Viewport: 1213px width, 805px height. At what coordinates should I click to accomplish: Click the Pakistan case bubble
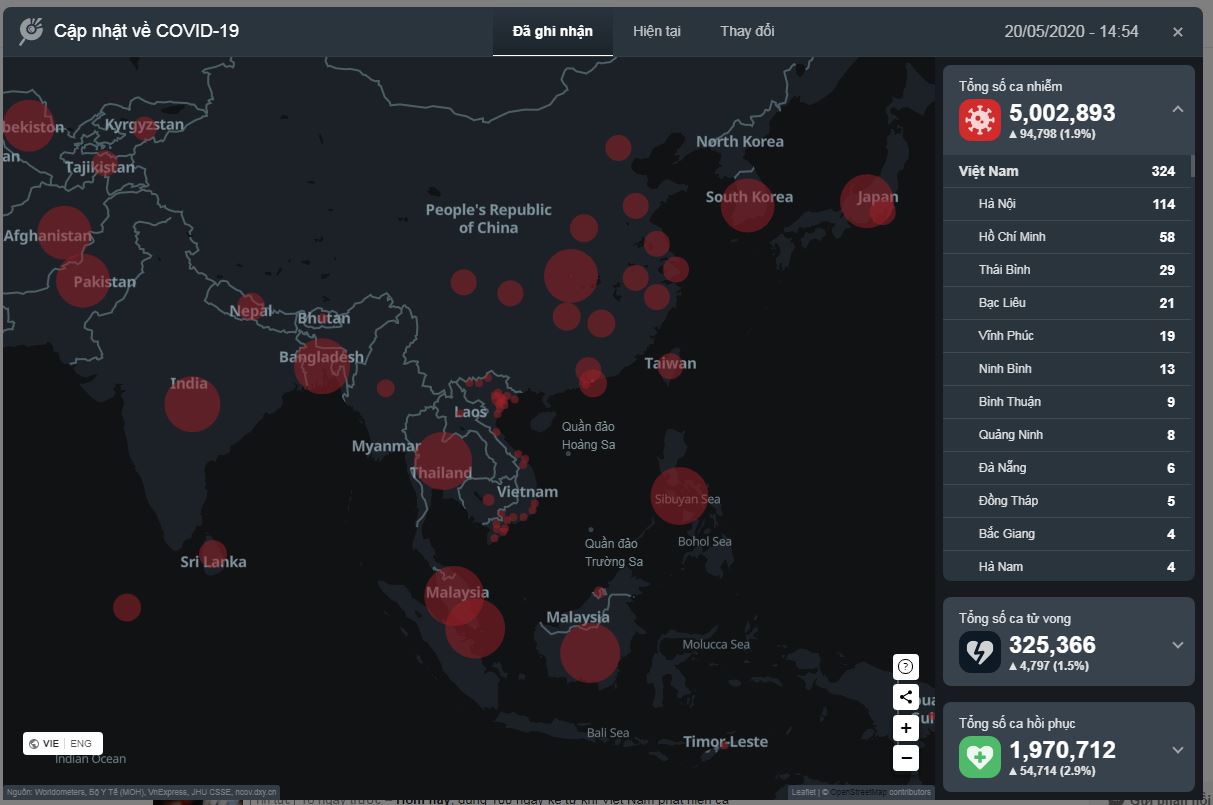pyautogui.click(x=82, y=280)
